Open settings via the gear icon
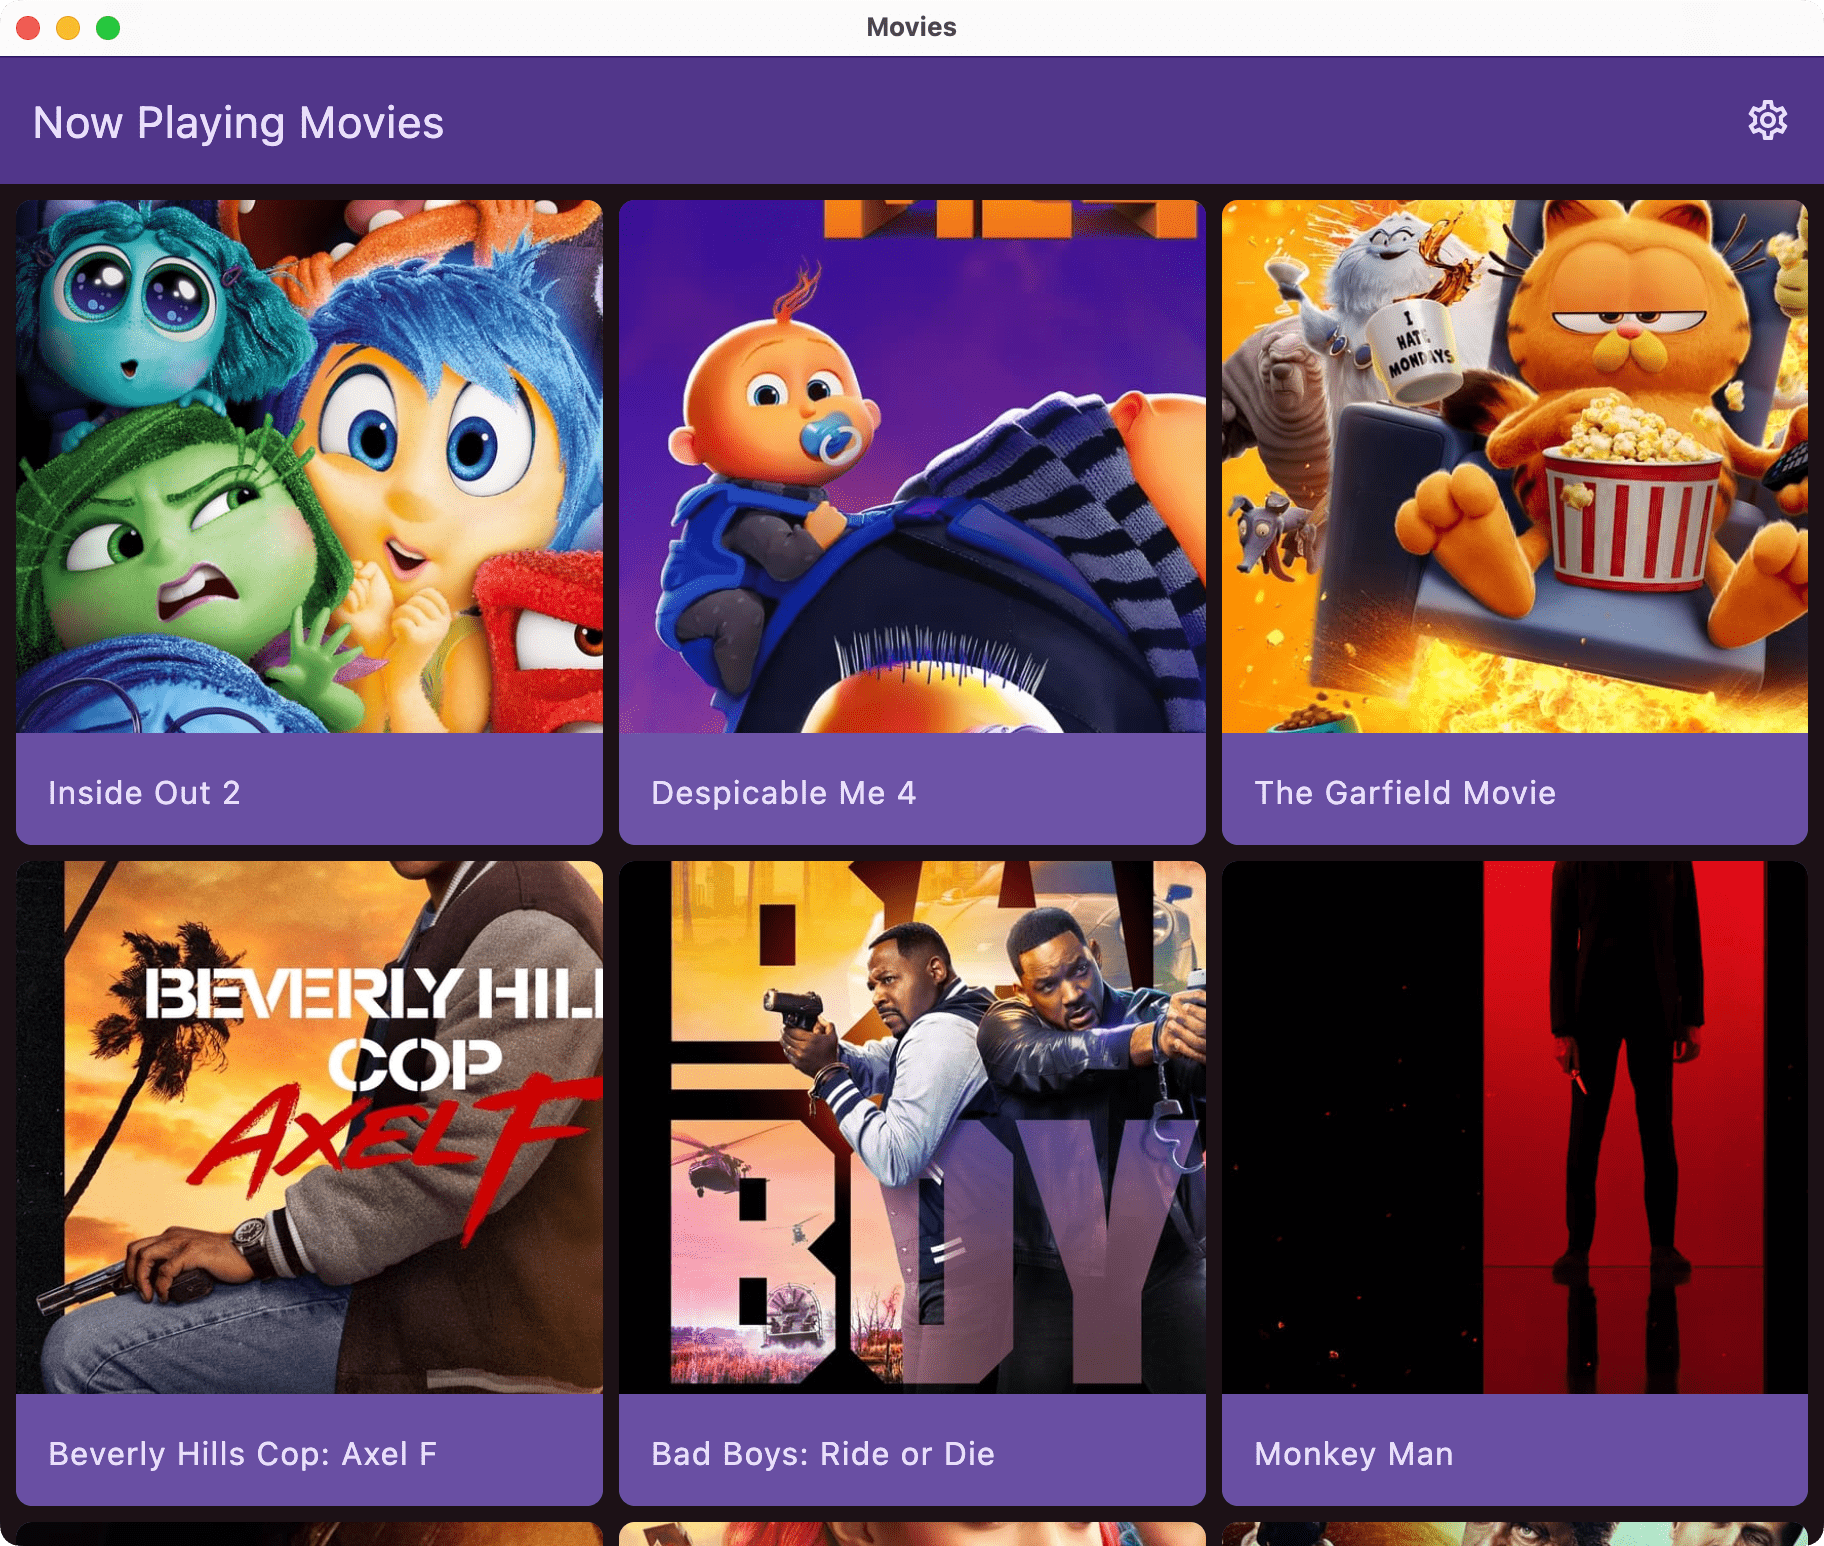Viewport: 1824px width, 1546px height. (1767, 121)
